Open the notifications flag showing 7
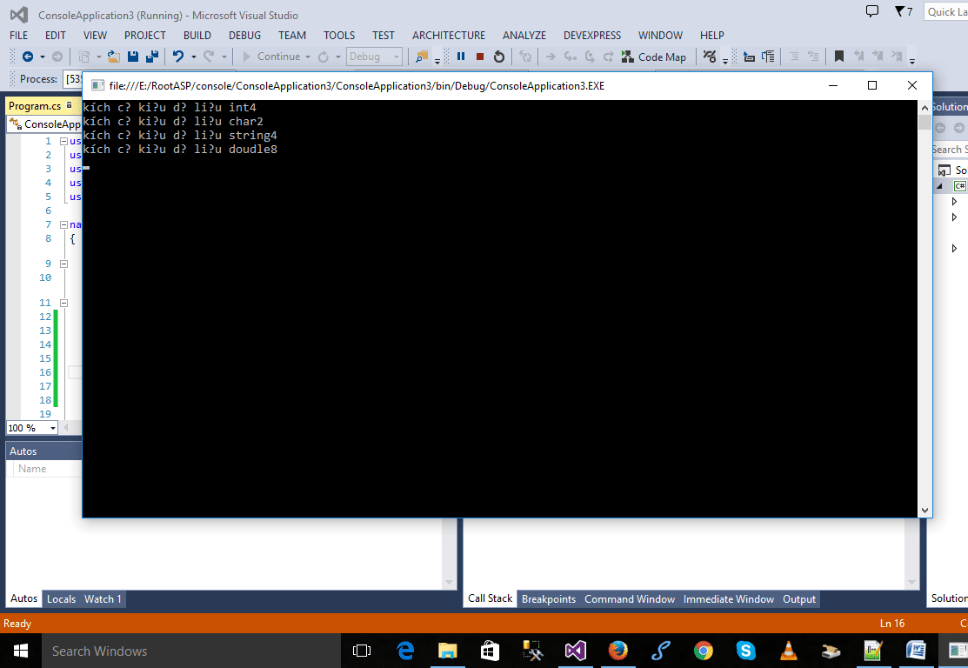 coord(903,11)
